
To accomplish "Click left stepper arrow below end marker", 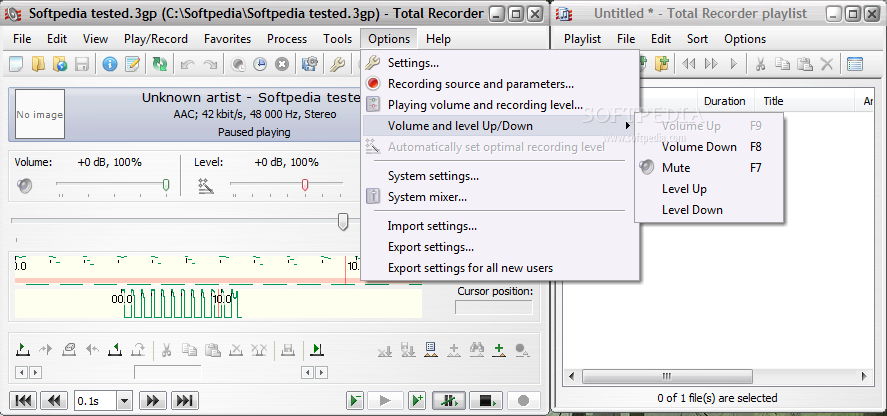I will point(307,372).
